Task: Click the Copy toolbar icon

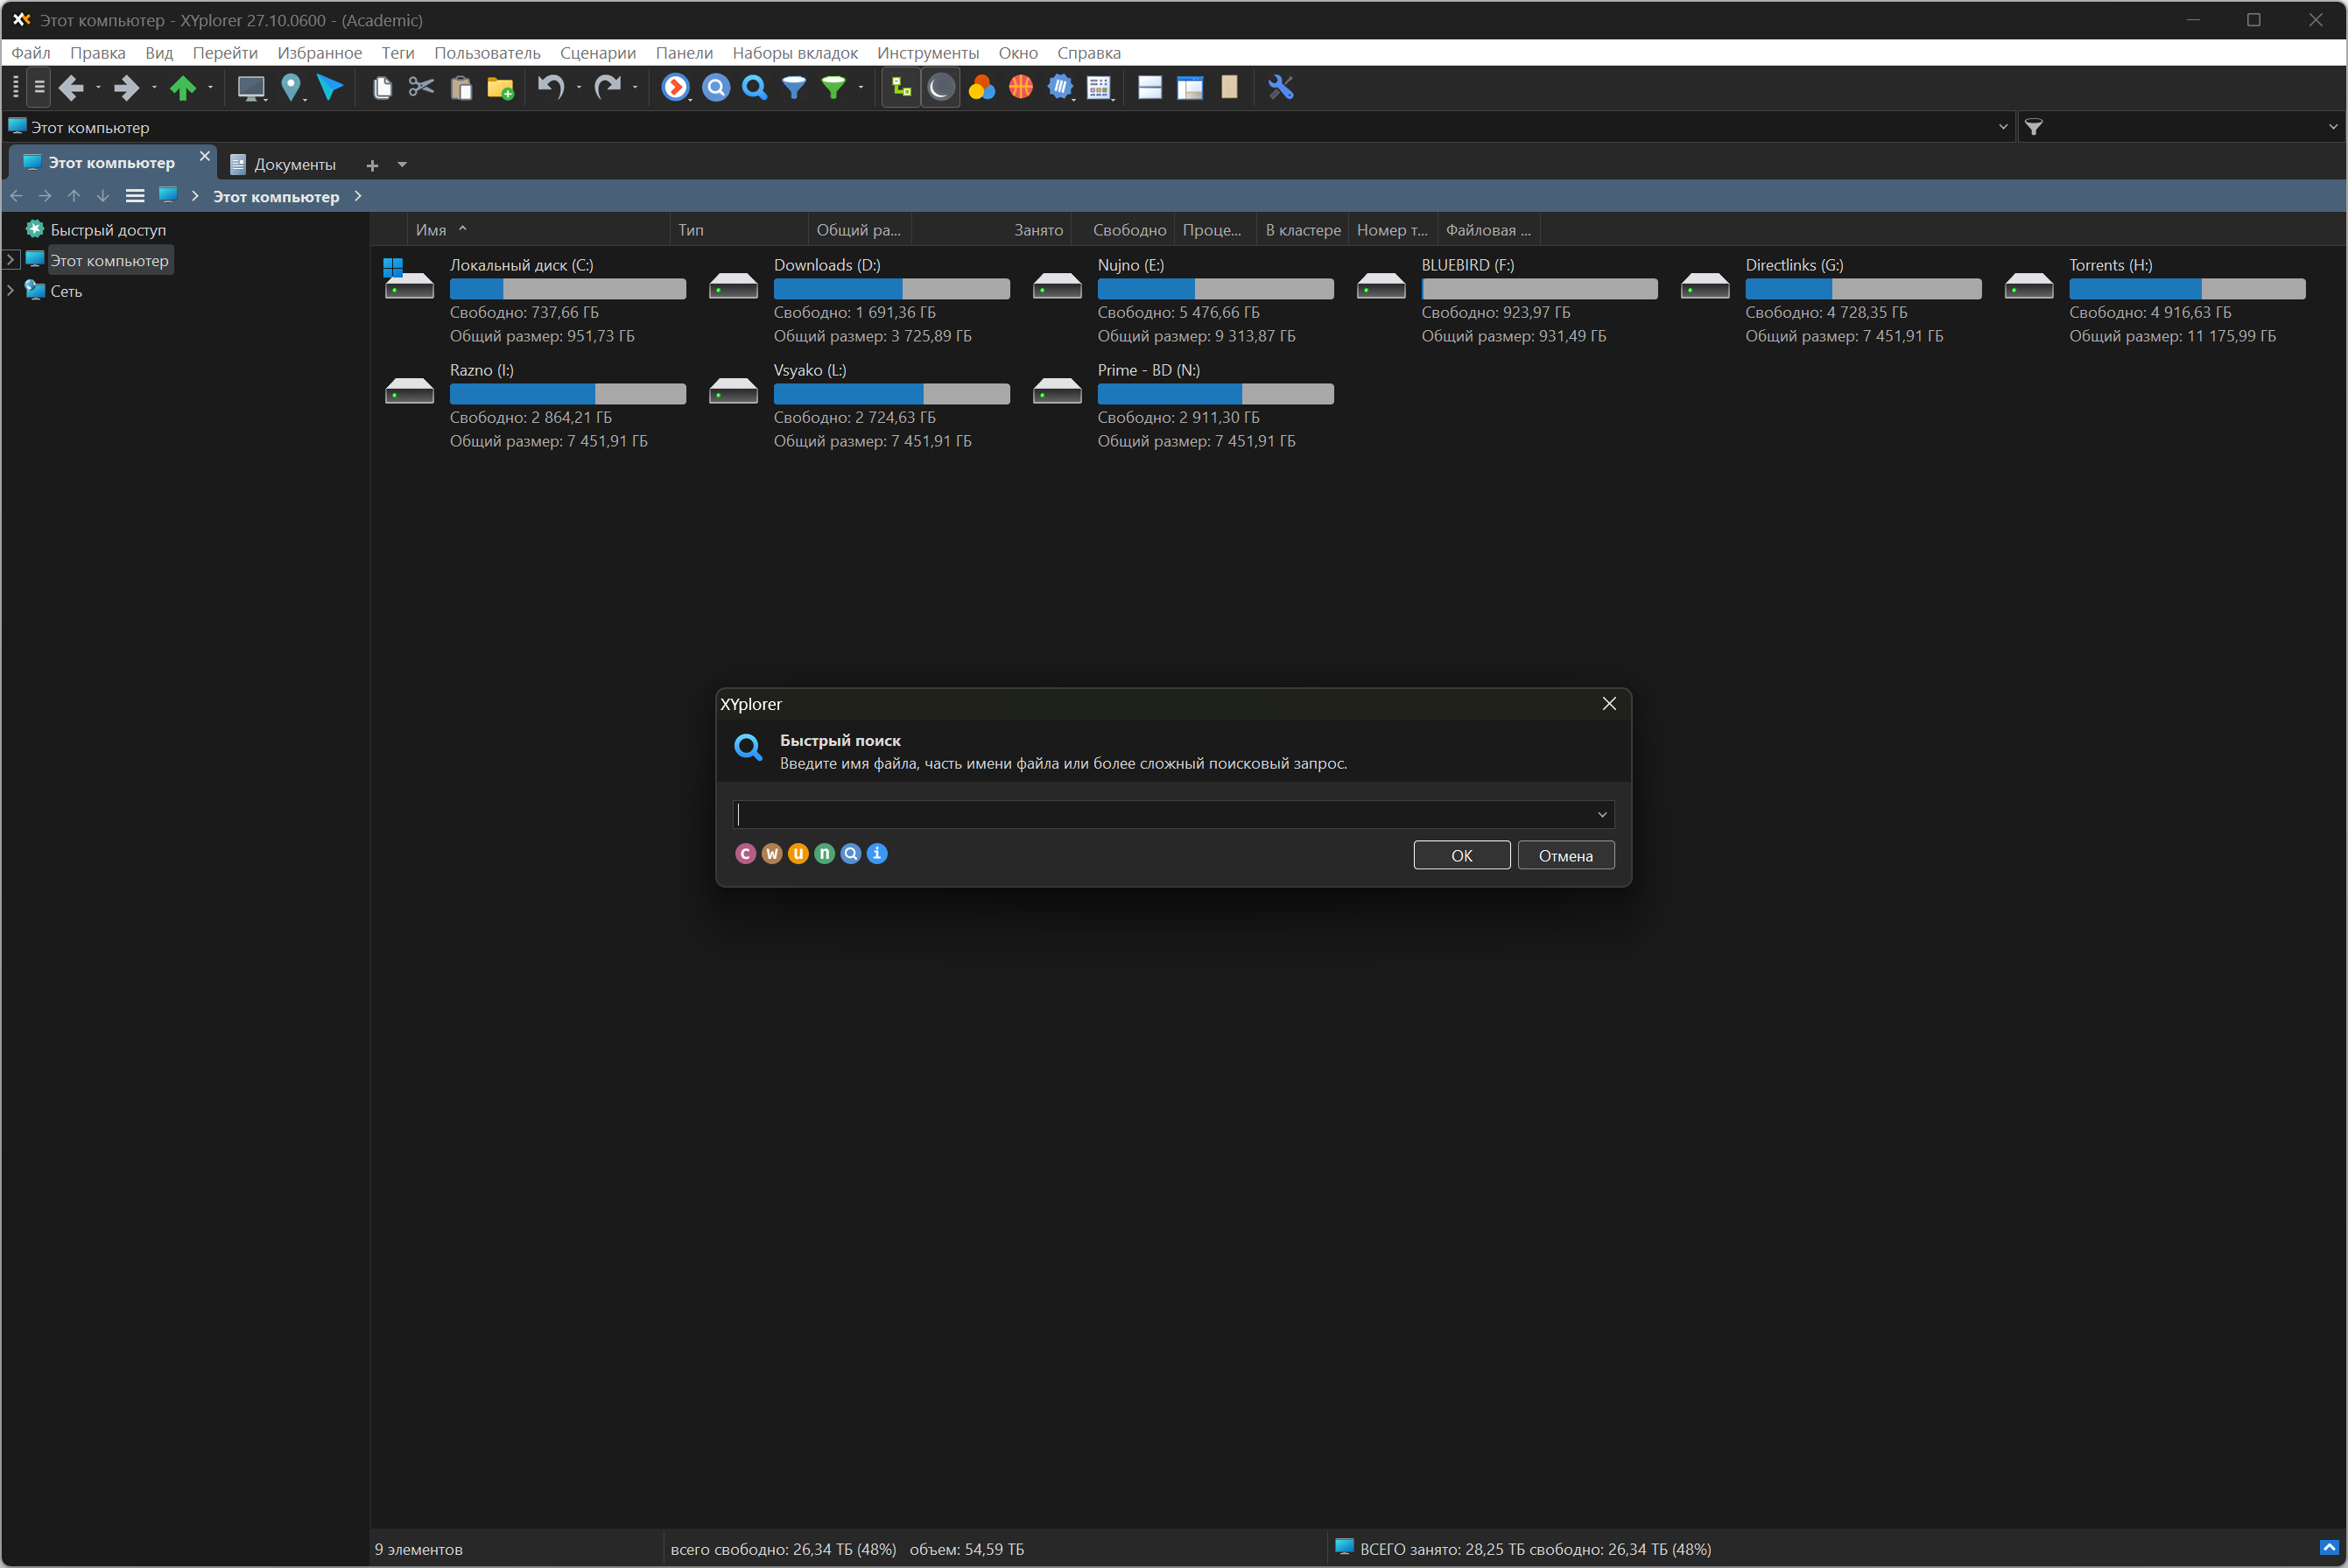Action: click(x=382, y=88)
